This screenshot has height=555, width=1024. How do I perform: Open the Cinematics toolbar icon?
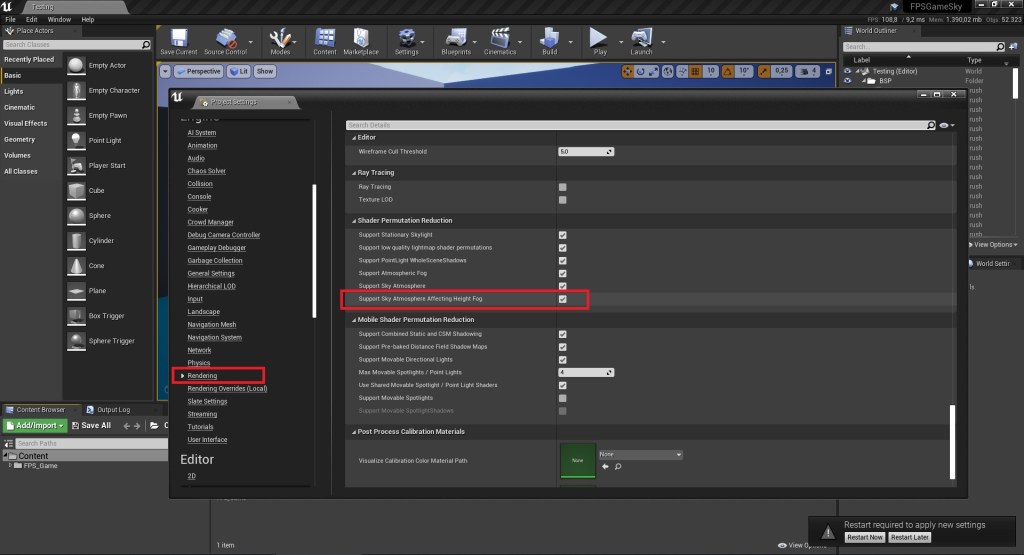pos(500,41)
